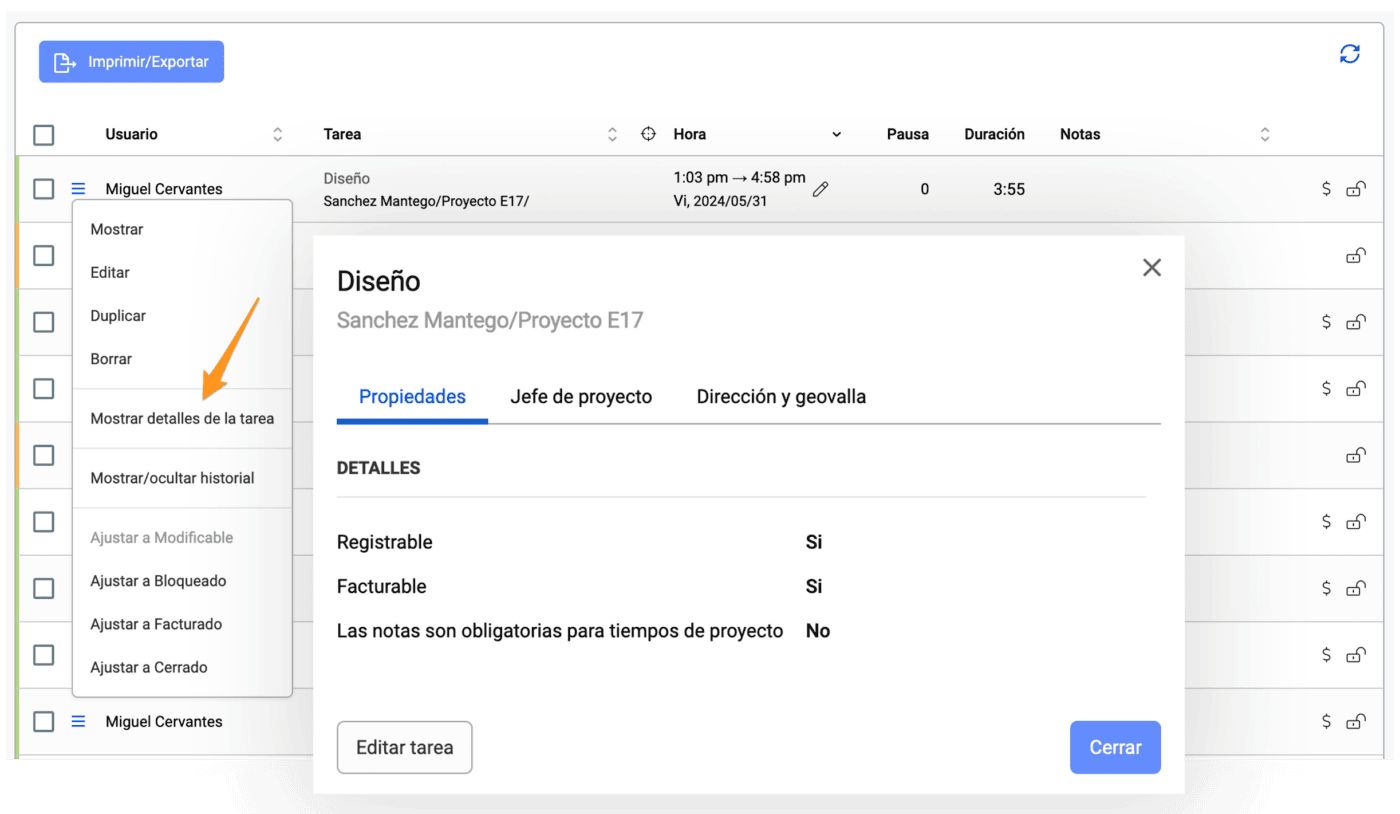Click the blue Cerrar button
Image resolution: width=1400 pixels, height=814 pixels.
[x=1115, y=747]
